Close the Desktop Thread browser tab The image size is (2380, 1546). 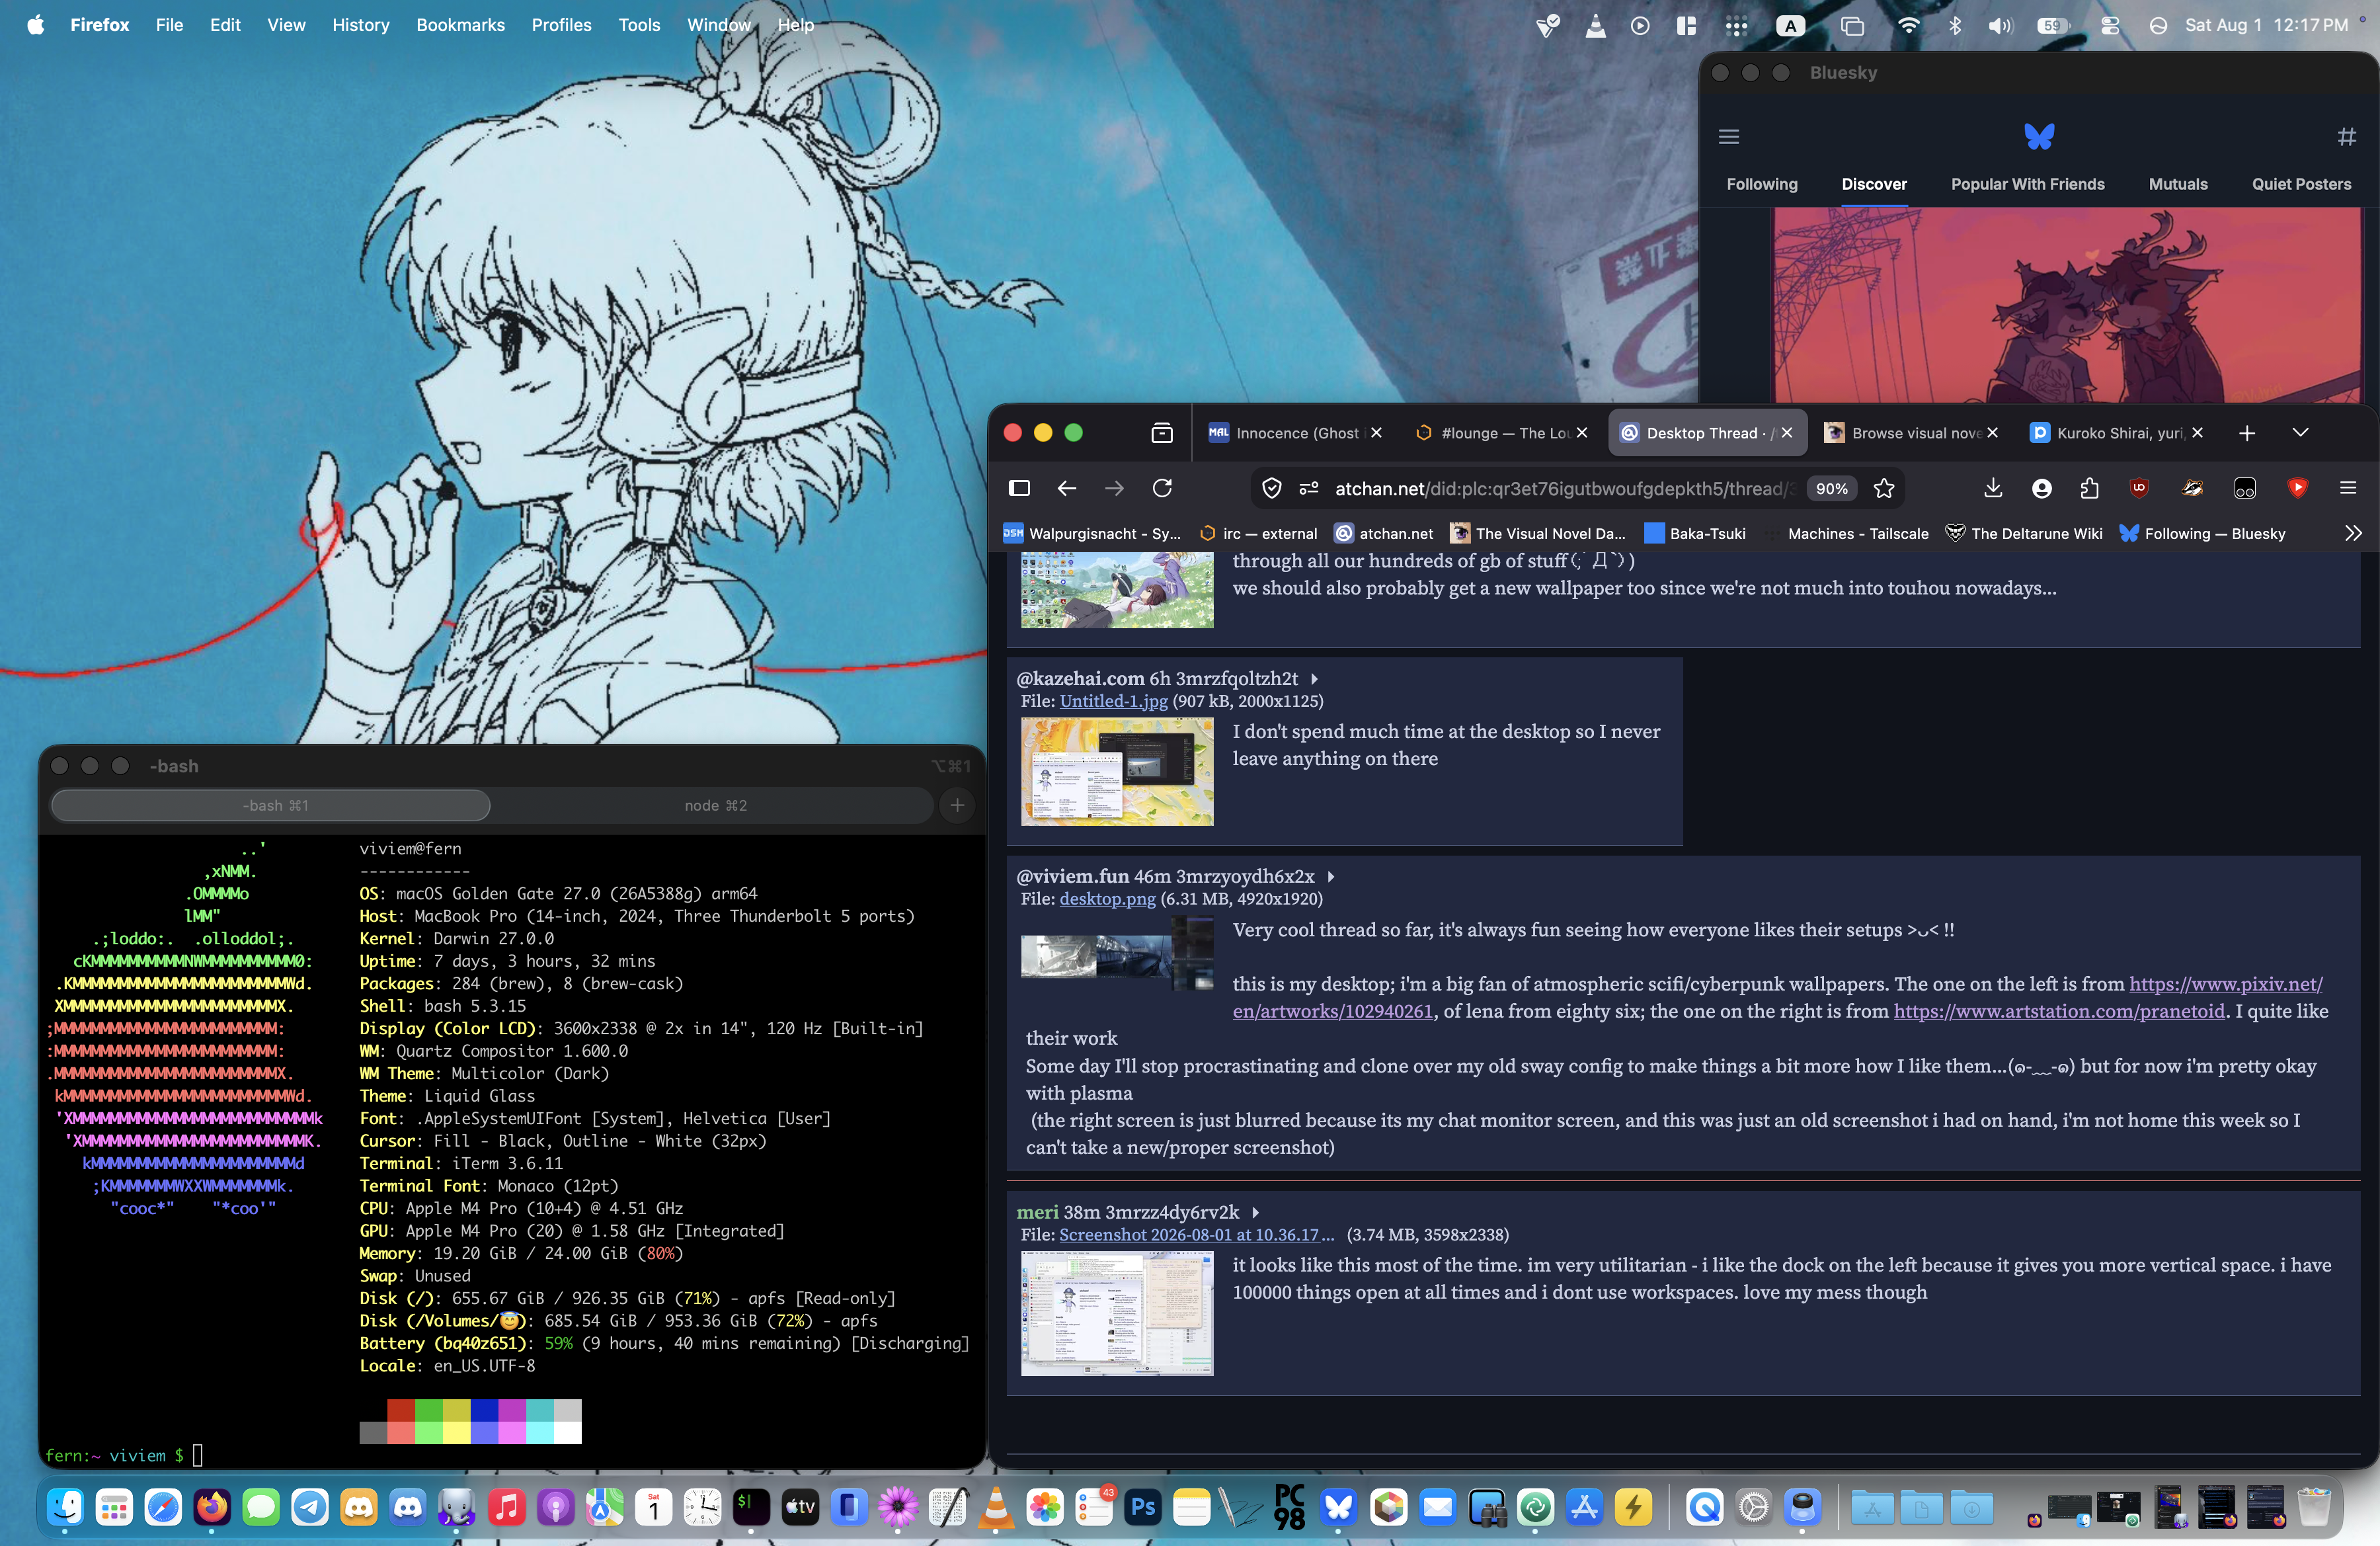pyautogui.click(x=1787, y=433)
